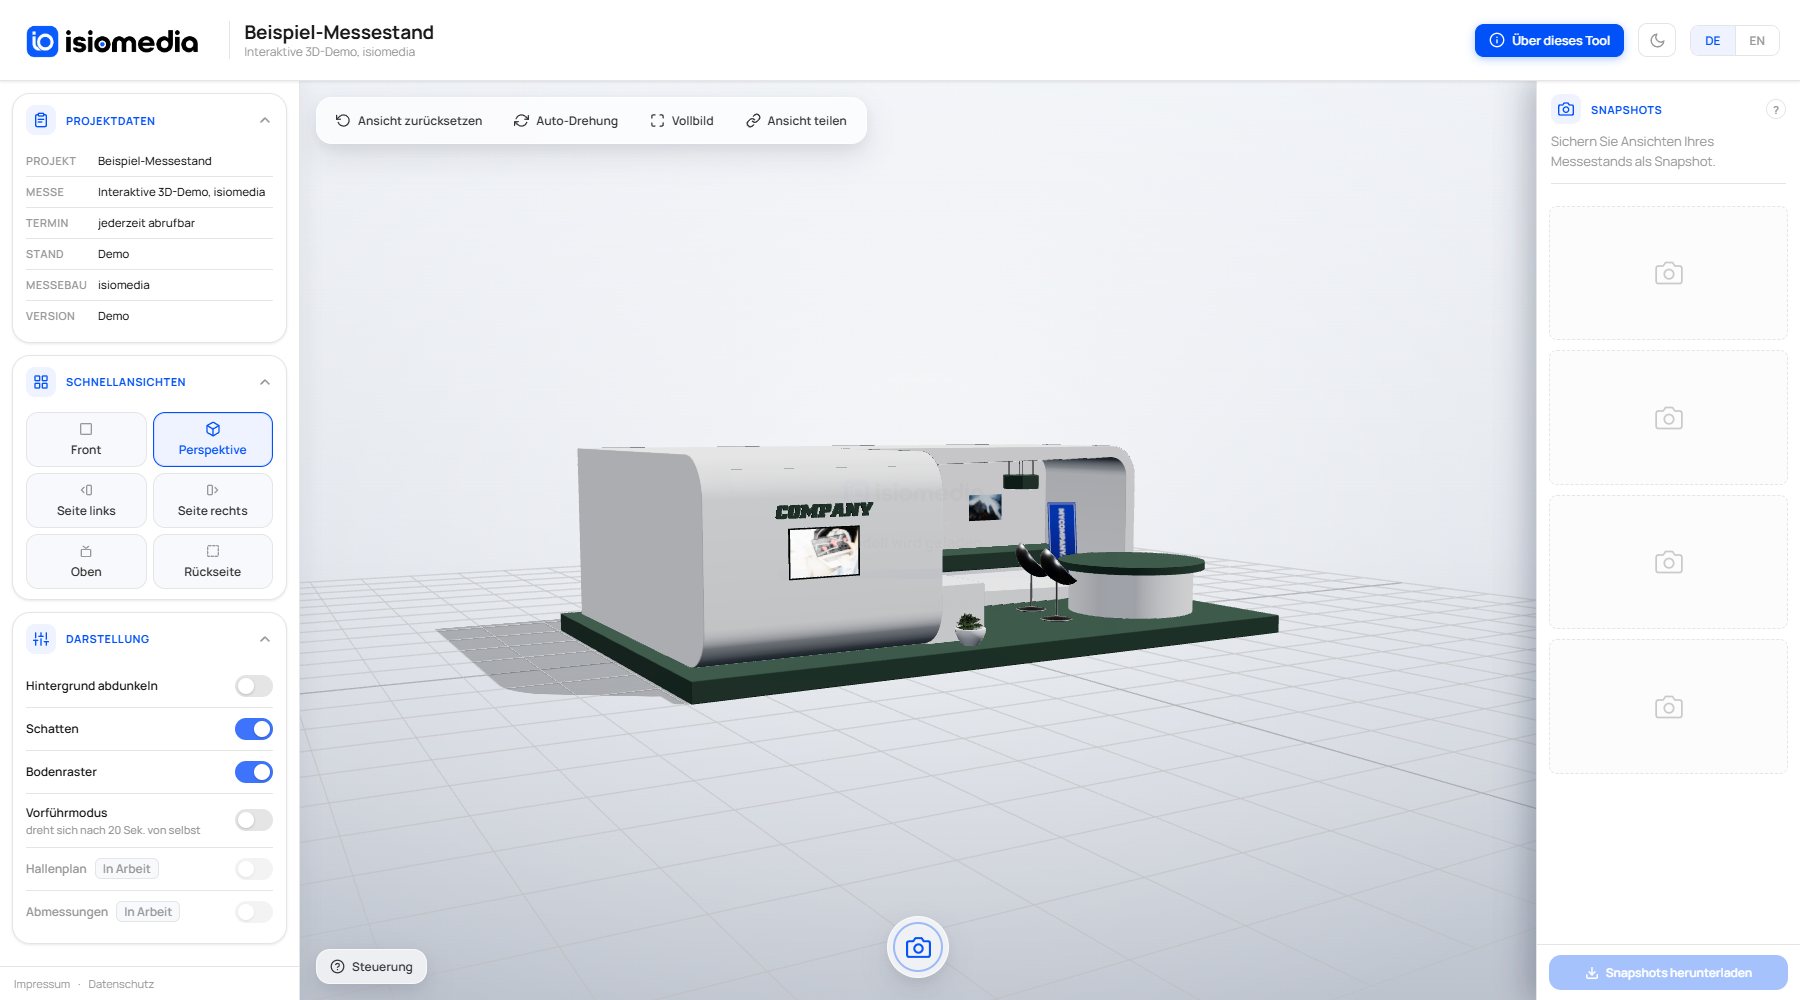The image size is (1800, 1000).
Task: Click the download icon in Snapshots herunterladen
Action: pyautogui.click(x=1592, y=973)
